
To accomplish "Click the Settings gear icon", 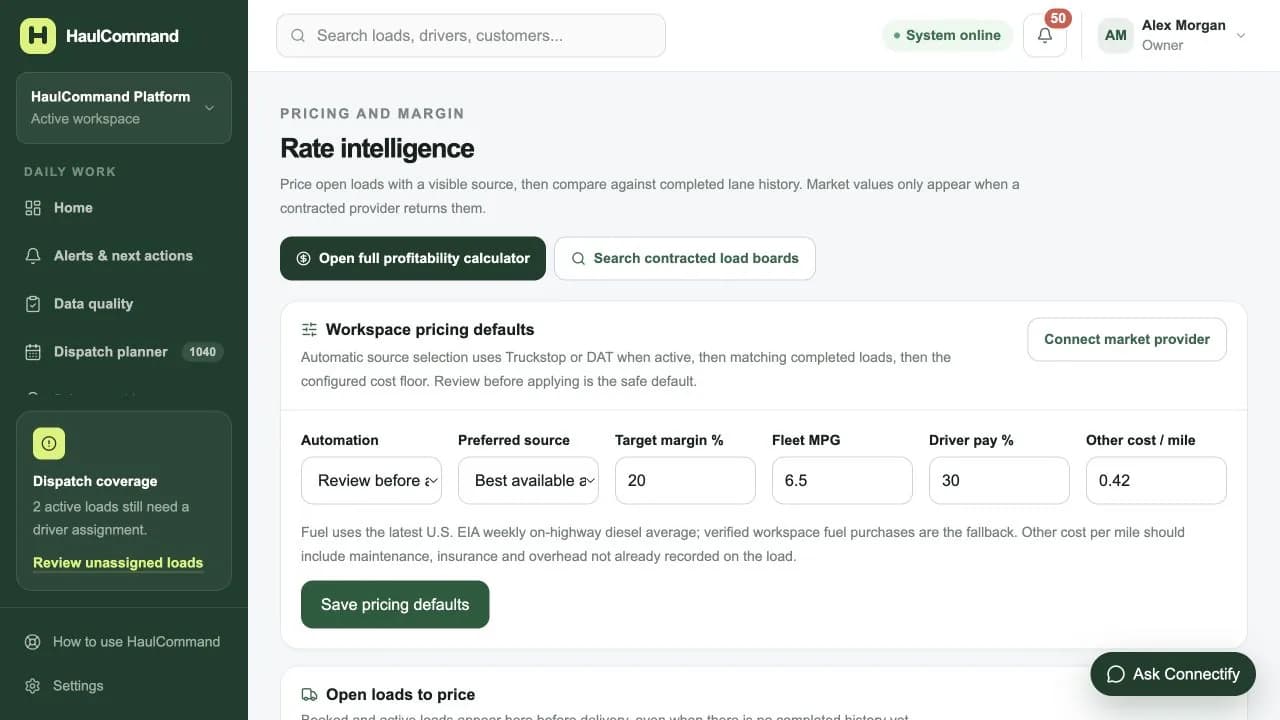I will coord(33,686).
